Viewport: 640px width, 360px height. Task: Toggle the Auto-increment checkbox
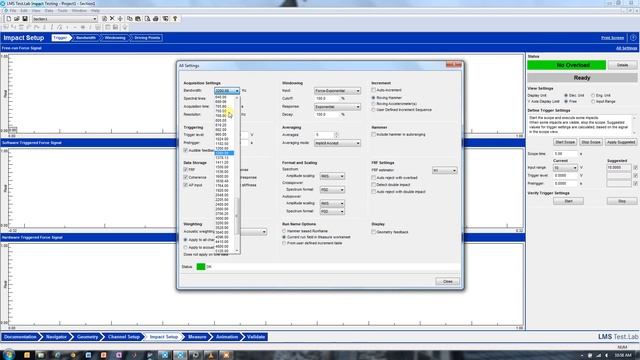(373, 90)
